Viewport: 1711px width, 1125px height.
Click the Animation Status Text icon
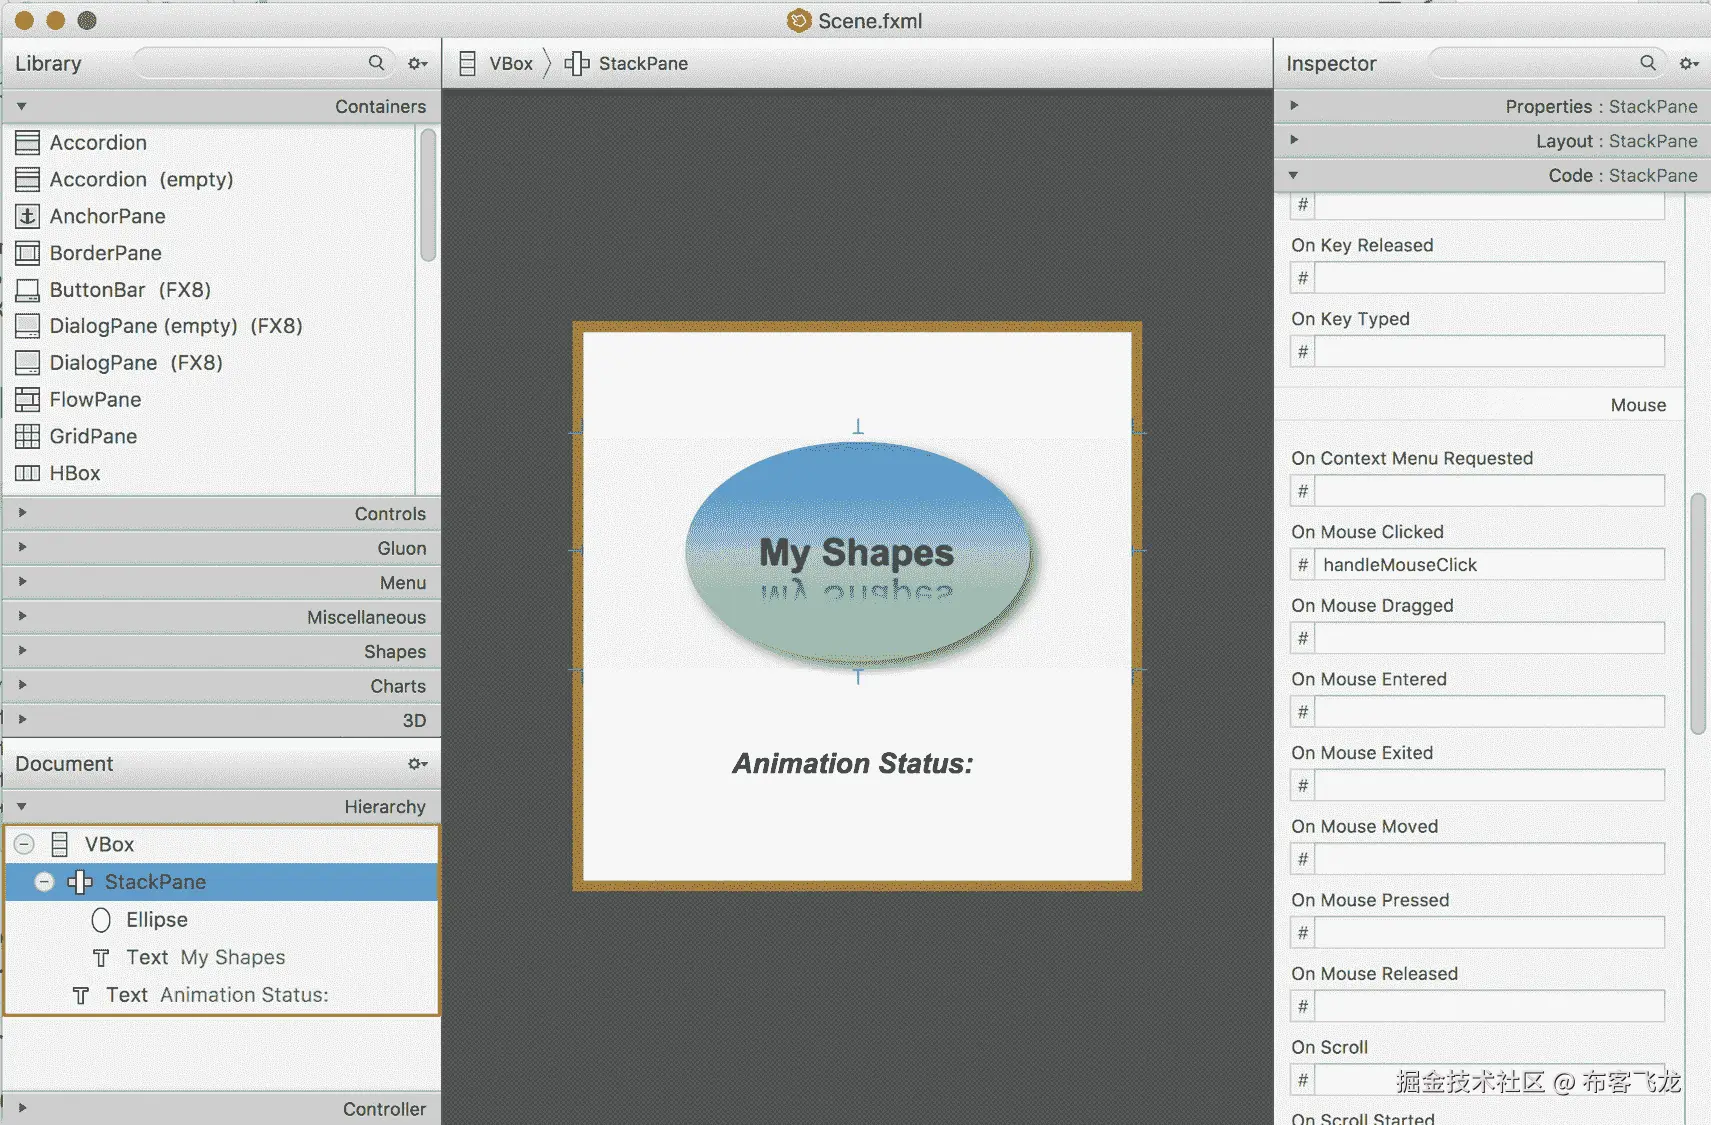pos(81,995)
